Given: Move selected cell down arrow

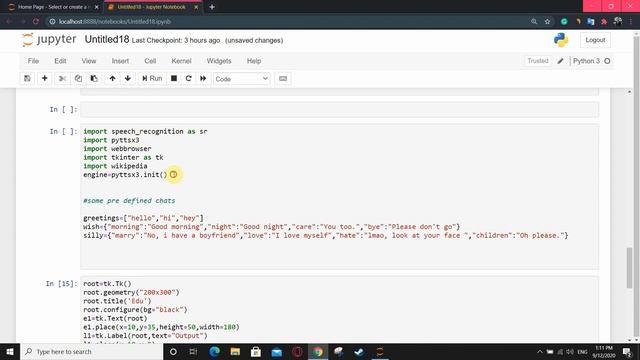Looking at the screenshot, I should click(128, 78).
